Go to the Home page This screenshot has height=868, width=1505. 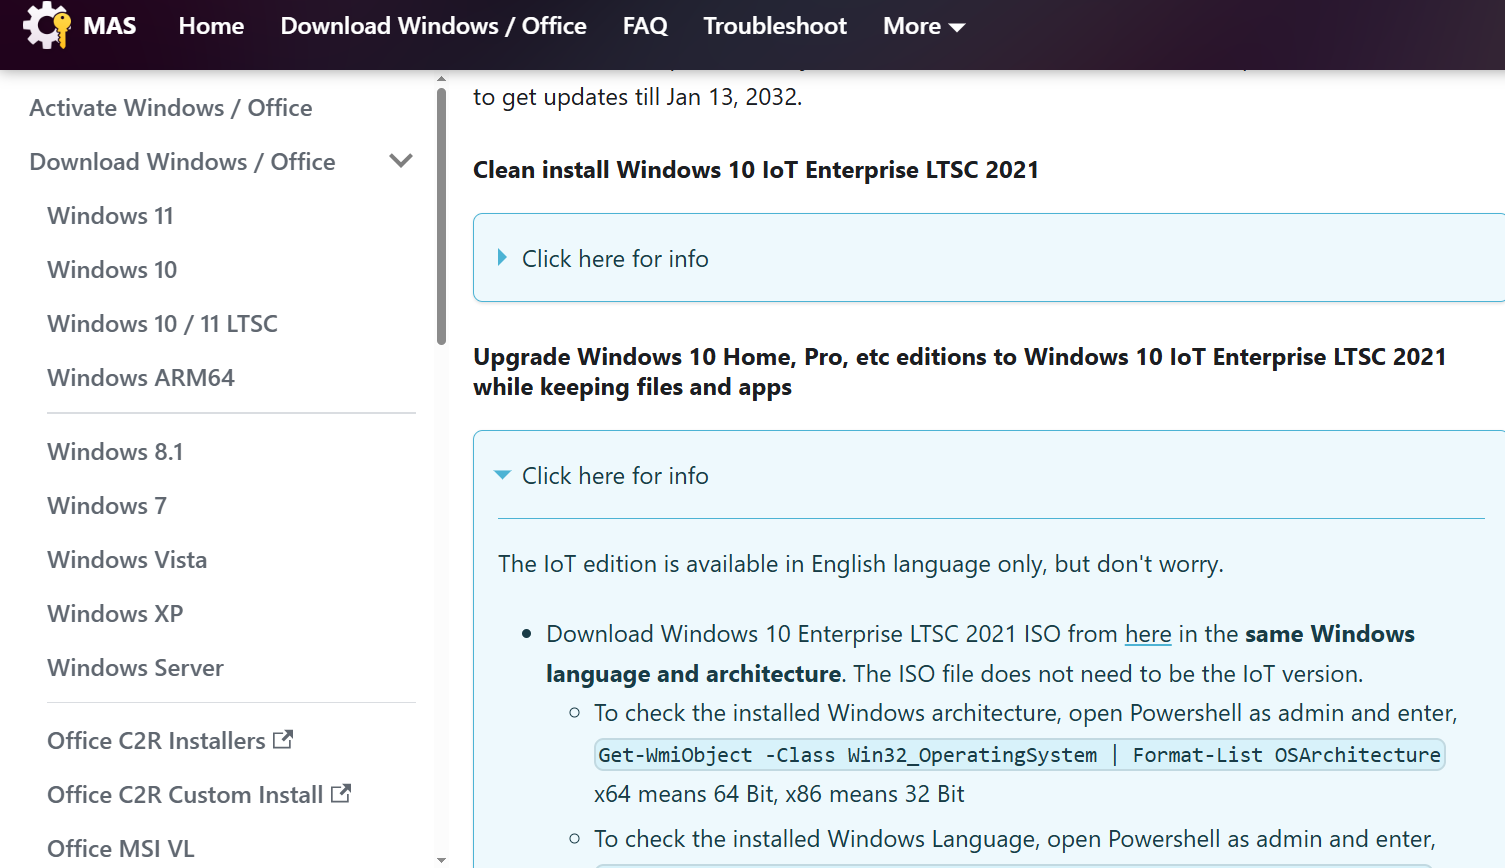click(211, 26)
